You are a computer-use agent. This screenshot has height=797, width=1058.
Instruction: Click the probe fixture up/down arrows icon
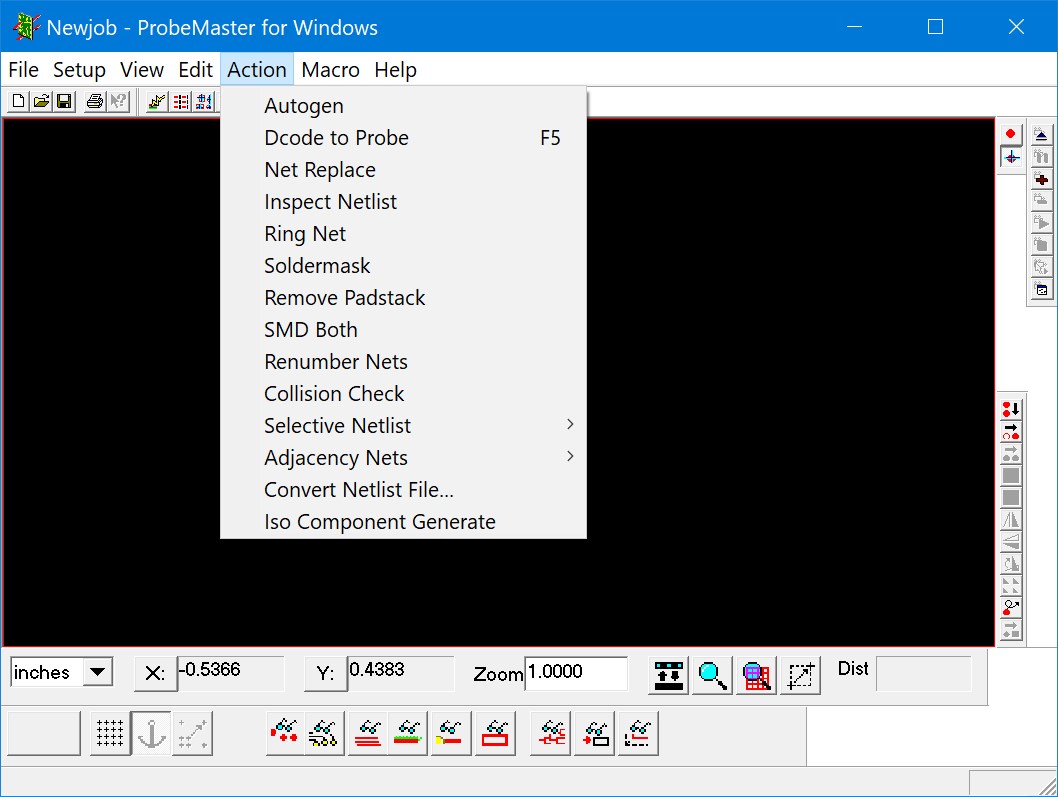coord(669,675)
